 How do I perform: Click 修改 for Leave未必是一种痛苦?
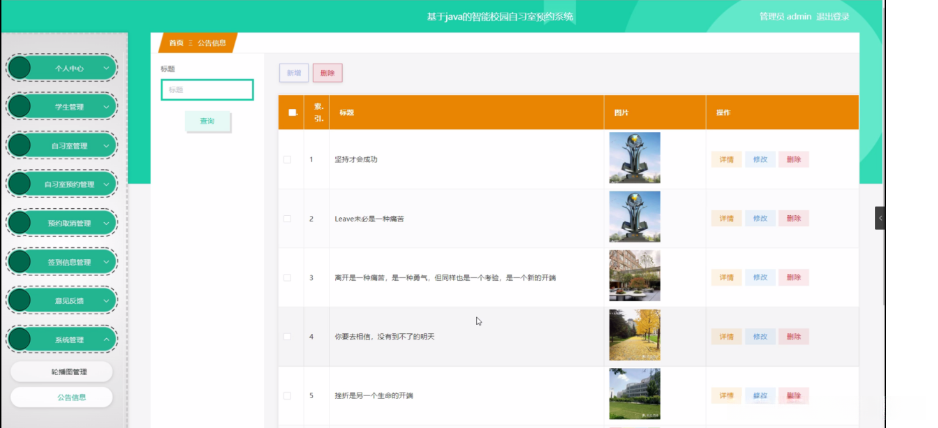pos(760,218)
